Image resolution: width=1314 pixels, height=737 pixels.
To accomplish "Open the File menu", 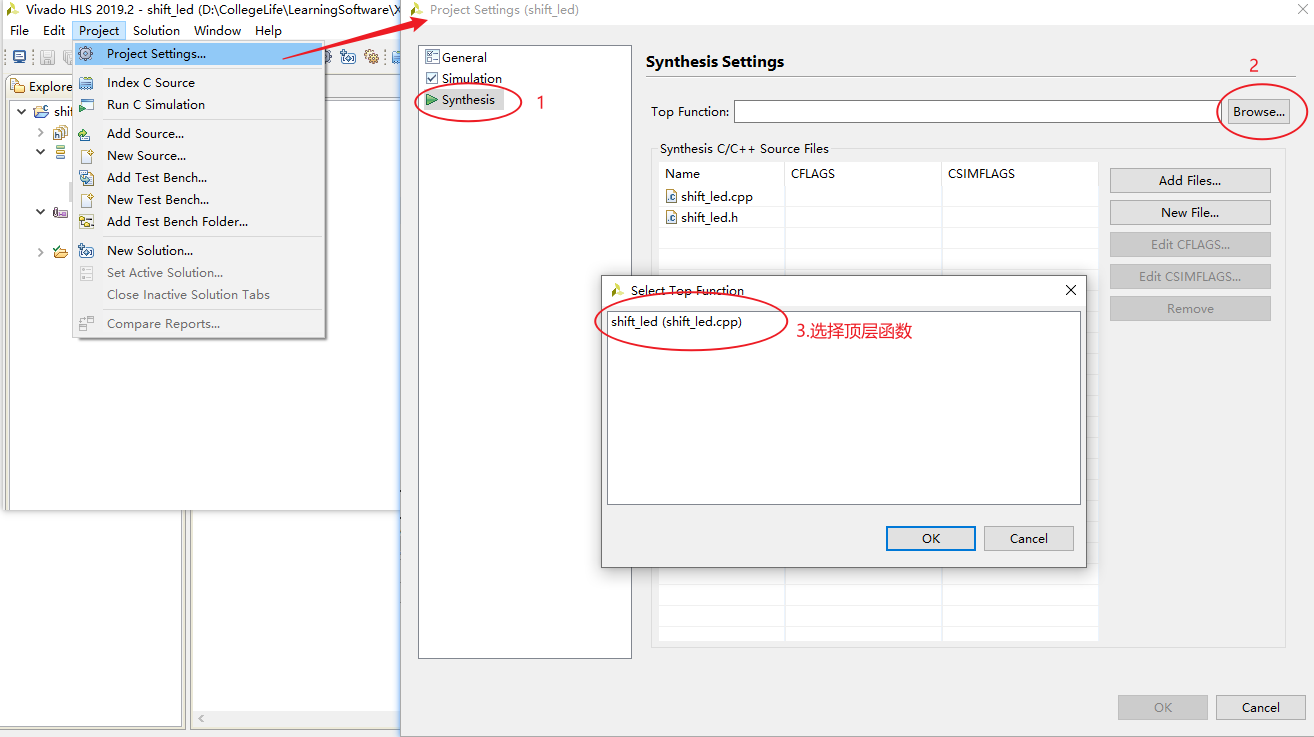I will [x=20, y=31].
